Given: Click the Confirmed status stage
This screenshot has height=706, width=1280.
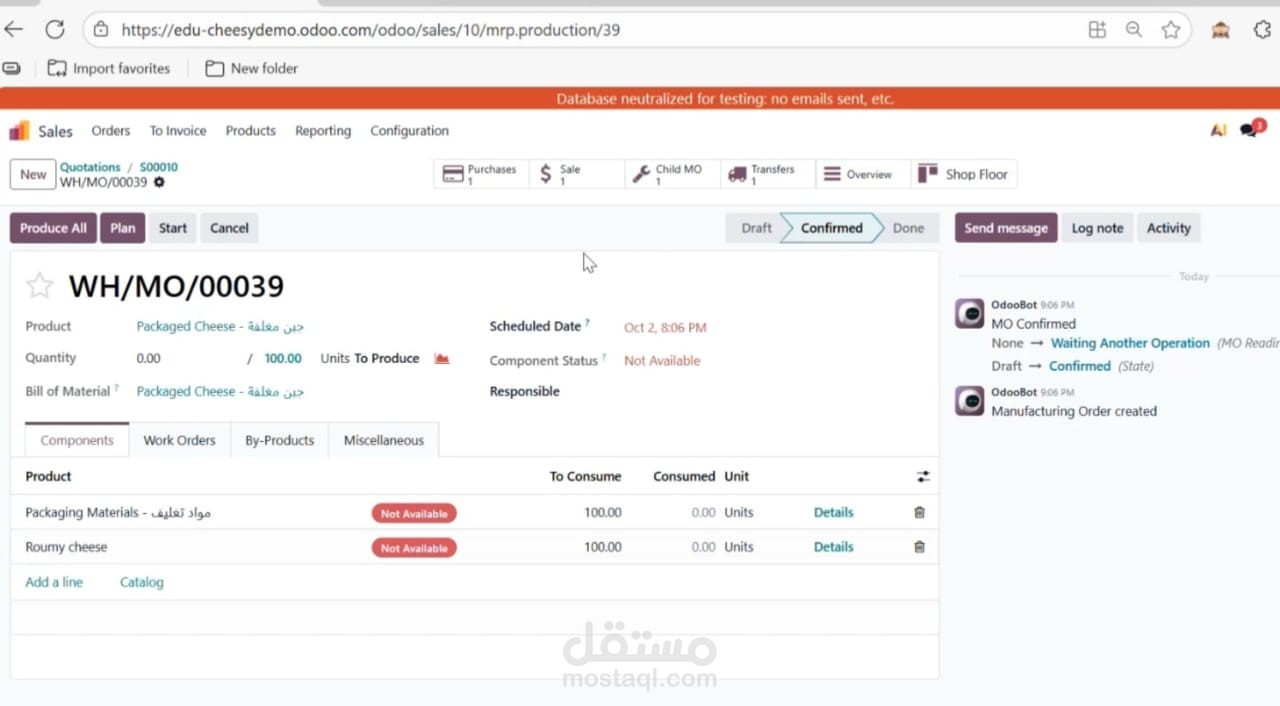Looking at the screenshot, I should click(831, 228).
